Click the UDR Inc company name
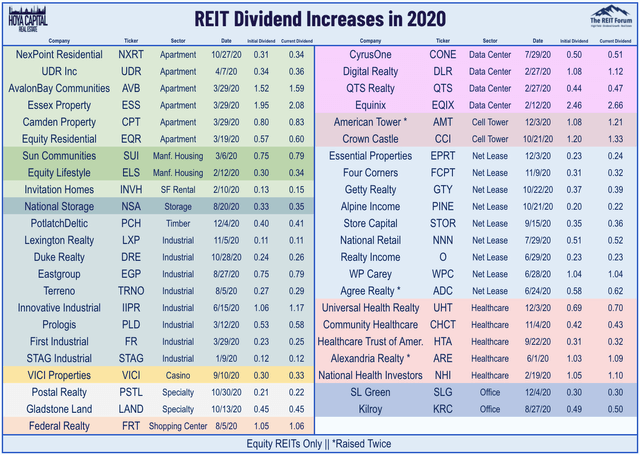This screenshot has width=640, height=455. (x=59, y=71)
